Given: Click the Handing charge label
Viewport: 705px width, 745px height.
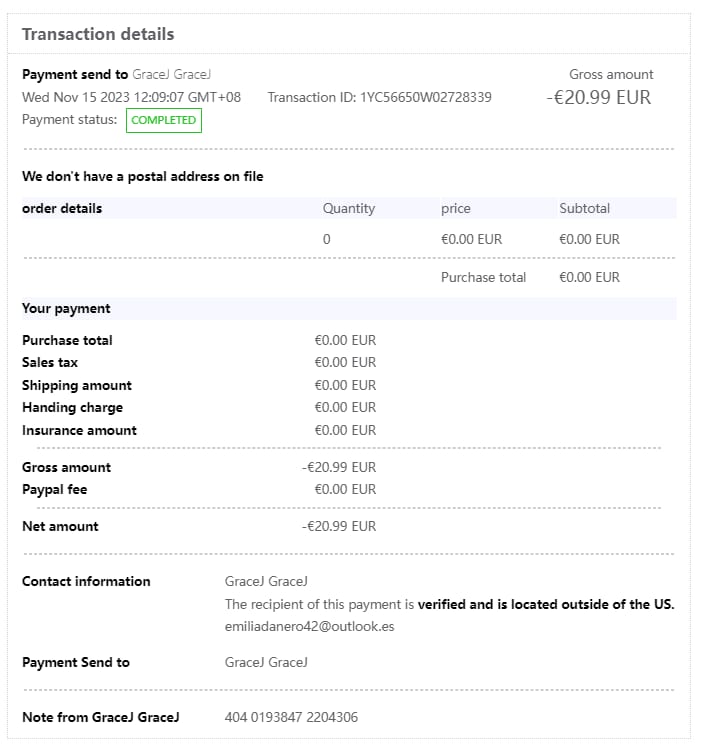Looking at the screenshot, I should pyautogui.click(x=72, y=407).
